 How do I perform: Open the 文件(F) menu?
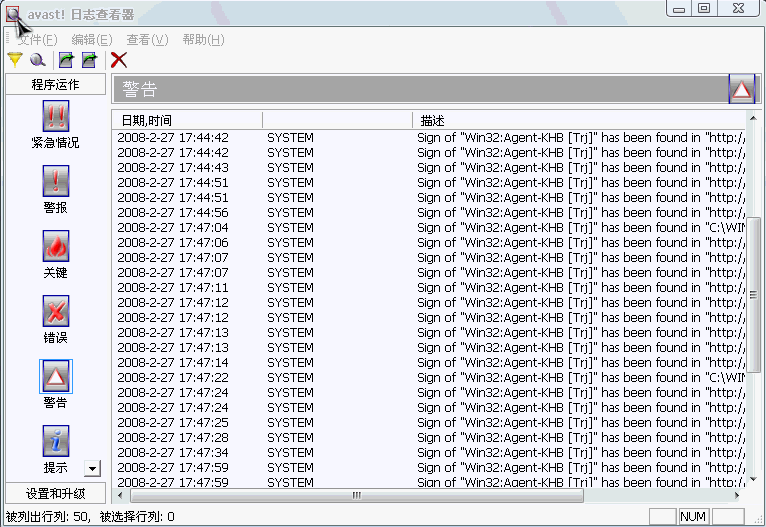click(38, 40)
